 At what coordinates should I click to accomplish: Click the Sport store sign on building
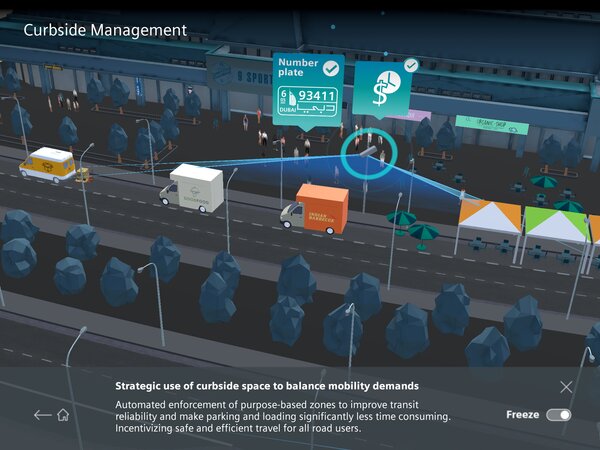238,71
